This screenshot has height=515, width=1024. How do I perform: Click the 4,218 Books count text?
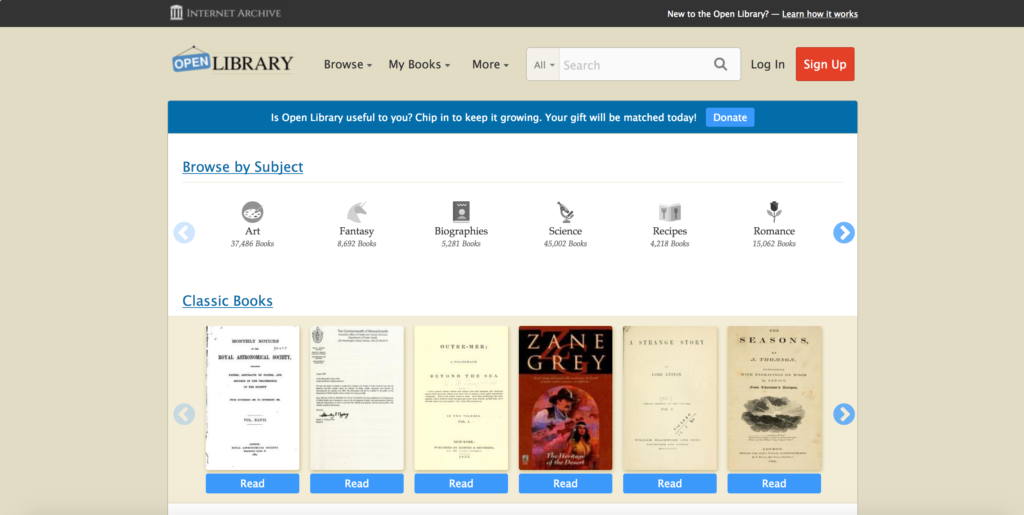tap(670, 243)
